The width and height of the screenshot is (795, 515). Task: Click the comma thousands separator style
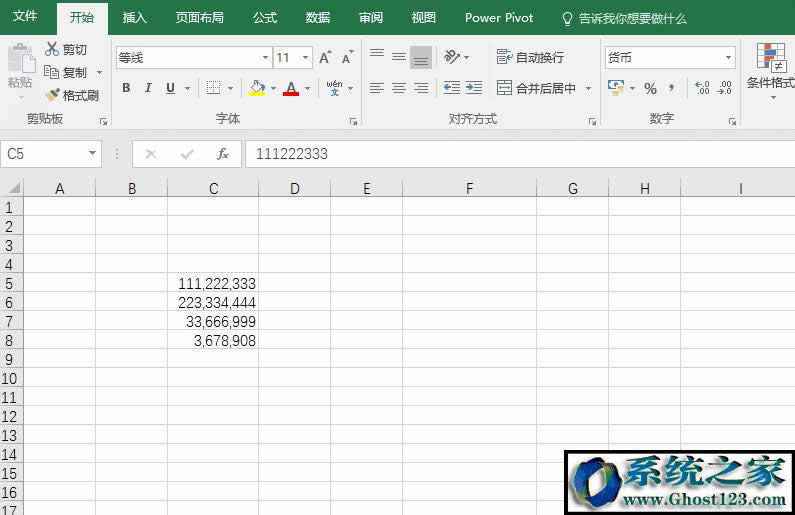[x=672, y=89]
